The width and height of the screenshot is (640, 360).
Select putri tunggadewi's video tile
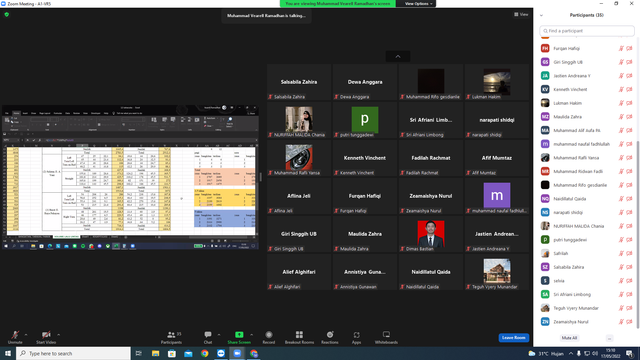tap(364, 120)
